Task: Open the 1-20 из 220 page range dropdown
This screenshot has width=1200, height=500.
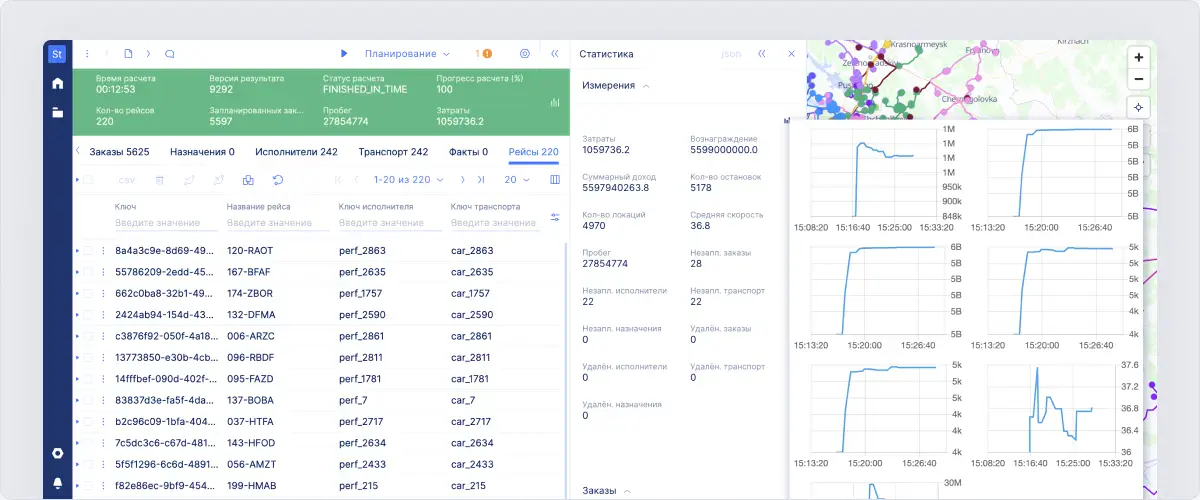Action: click(408, 180)
